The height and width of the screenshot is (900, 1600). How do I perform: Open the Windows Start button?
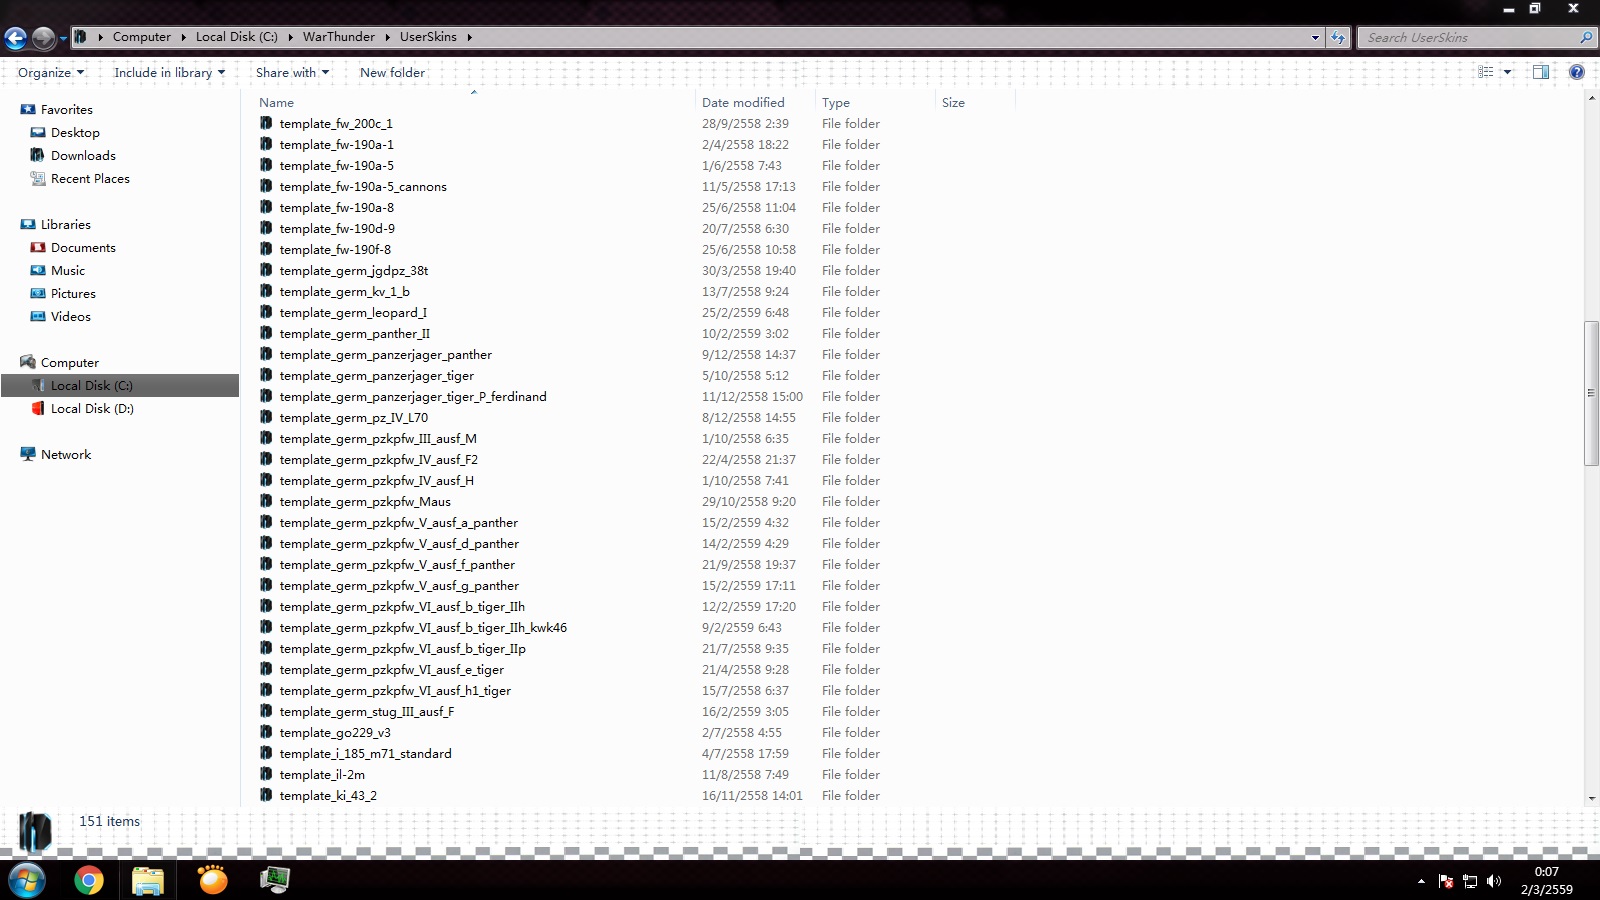coord(27,880)
